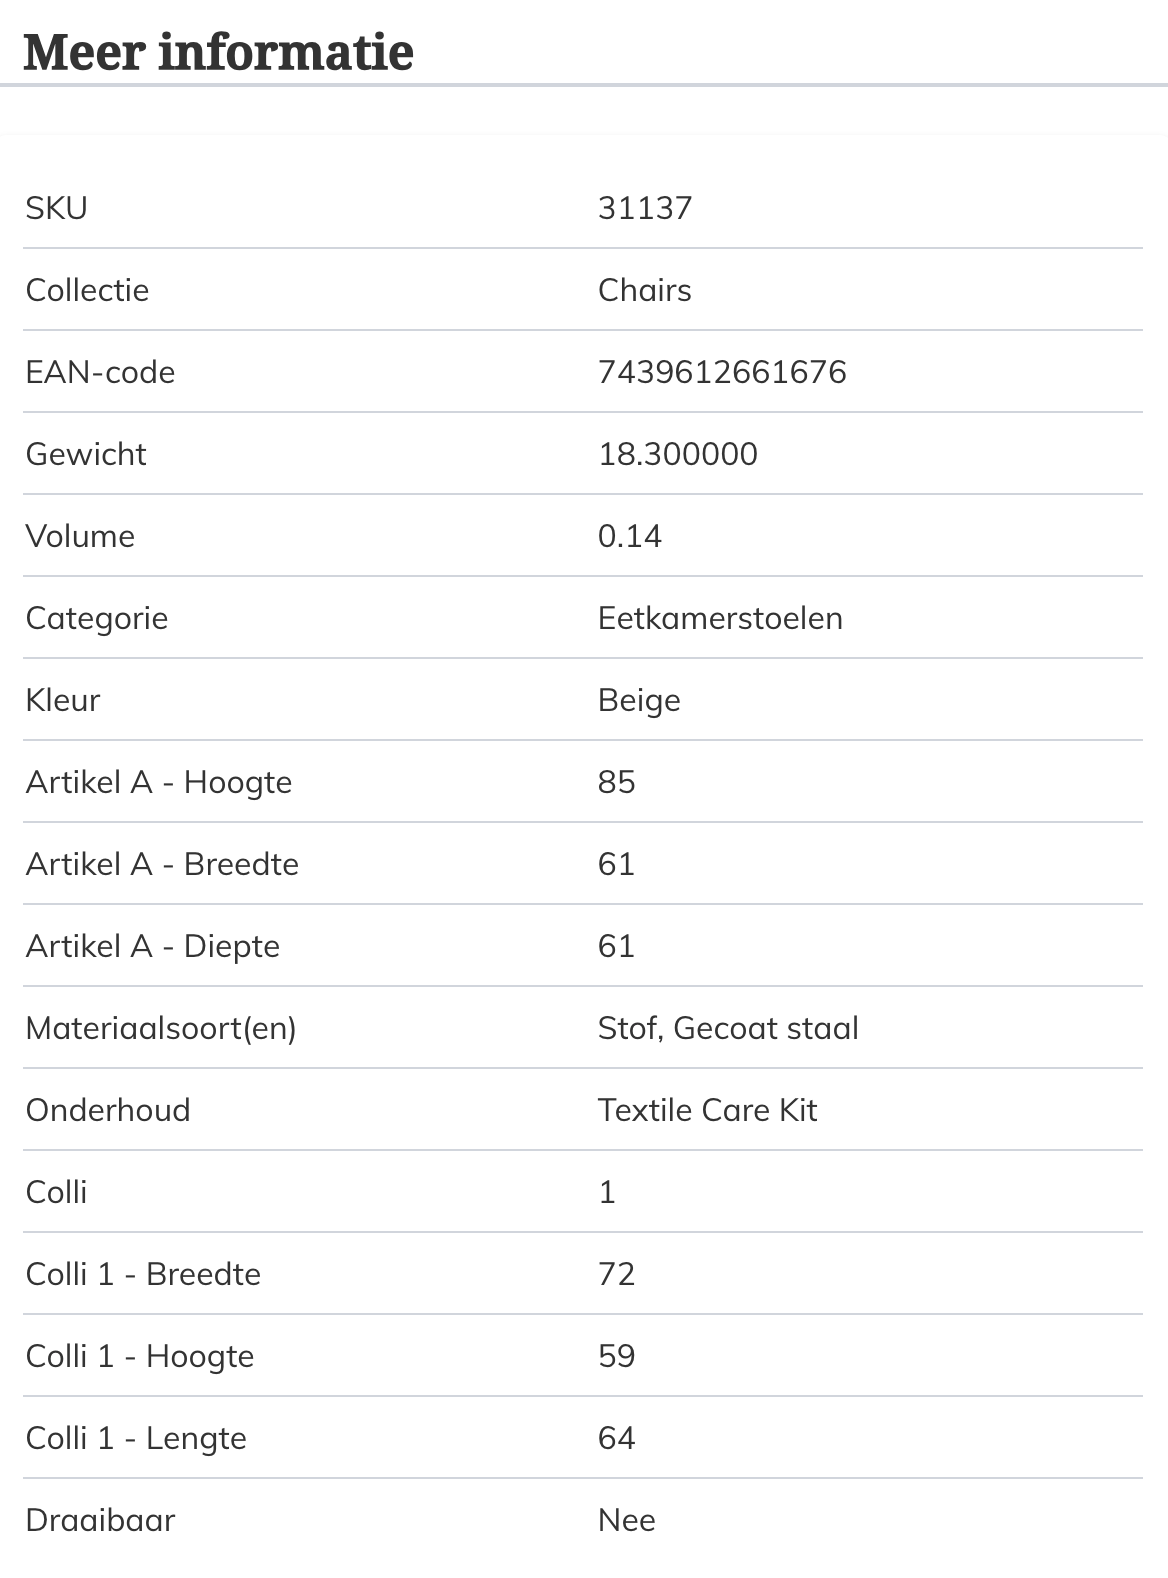Click the "Meer informatie" heading
The height and width of the screenshot is (1578, 1168).
click(x=218, y=52)
